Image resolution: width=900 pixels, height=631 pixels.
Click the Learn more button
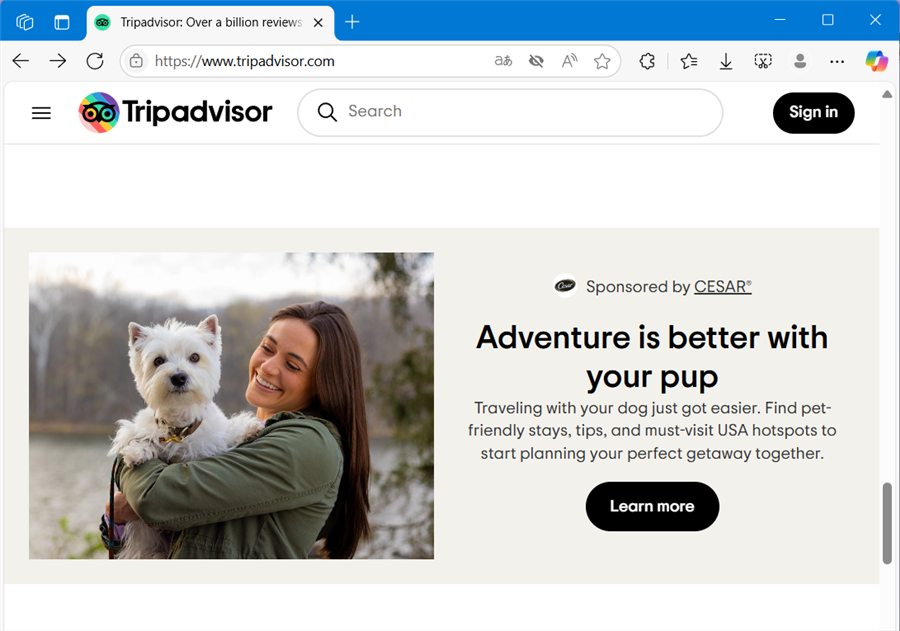tap(652, 506)
